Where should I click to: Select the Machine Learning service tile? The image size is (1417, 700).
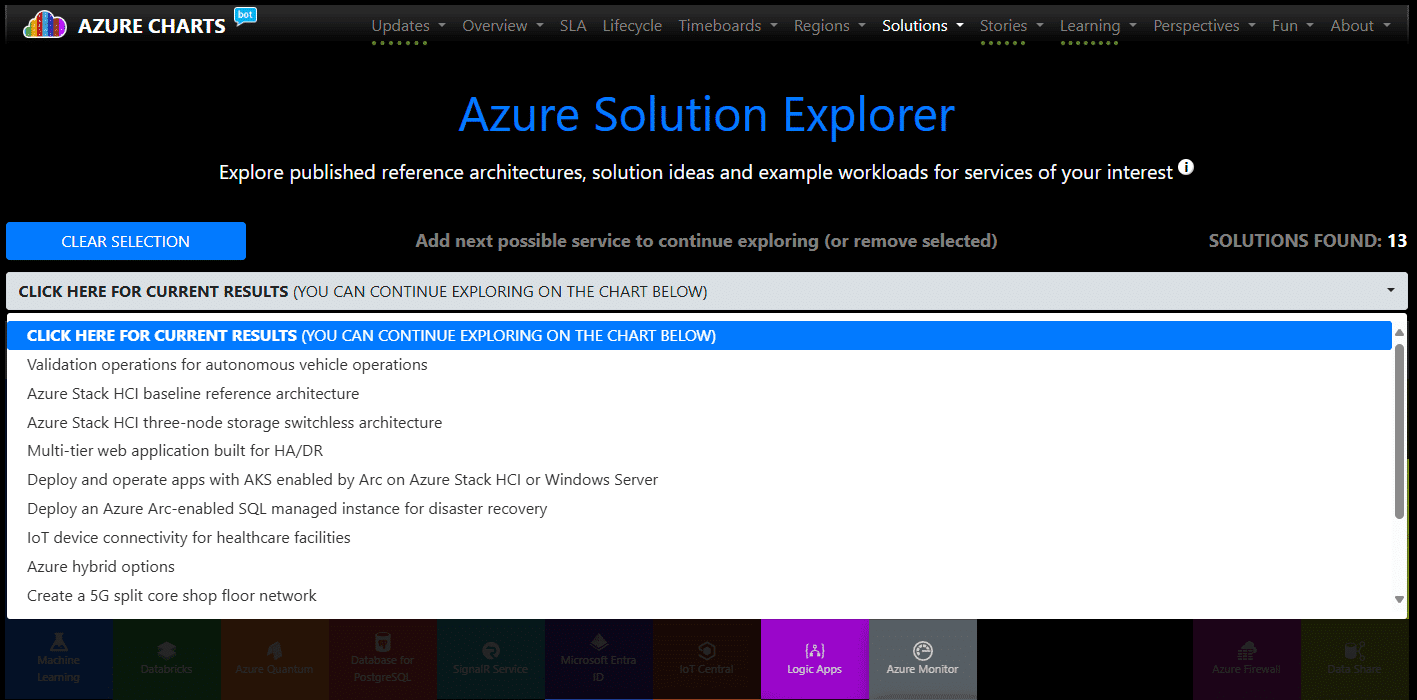tap(58, 660)
